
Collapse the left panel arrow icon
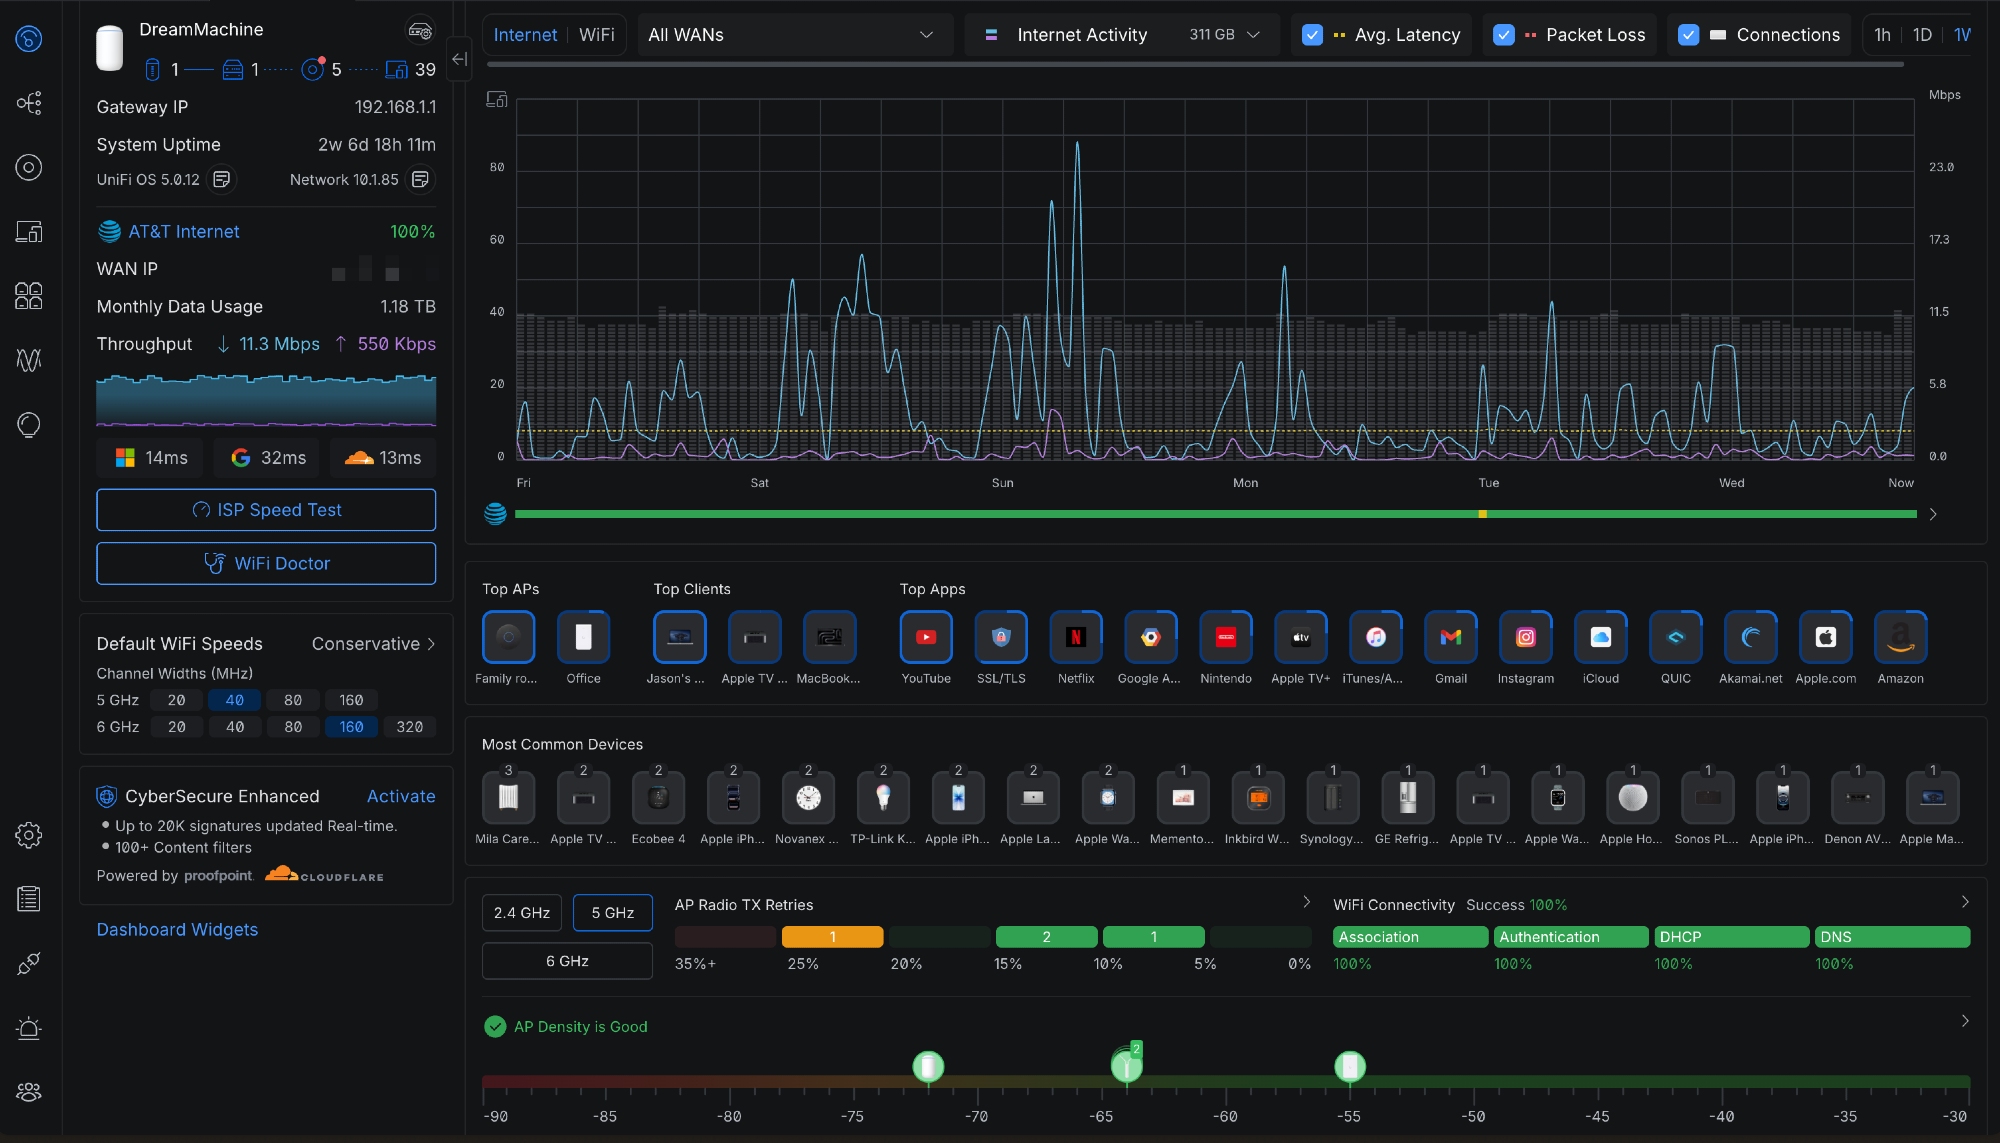[x=459, y=59]
